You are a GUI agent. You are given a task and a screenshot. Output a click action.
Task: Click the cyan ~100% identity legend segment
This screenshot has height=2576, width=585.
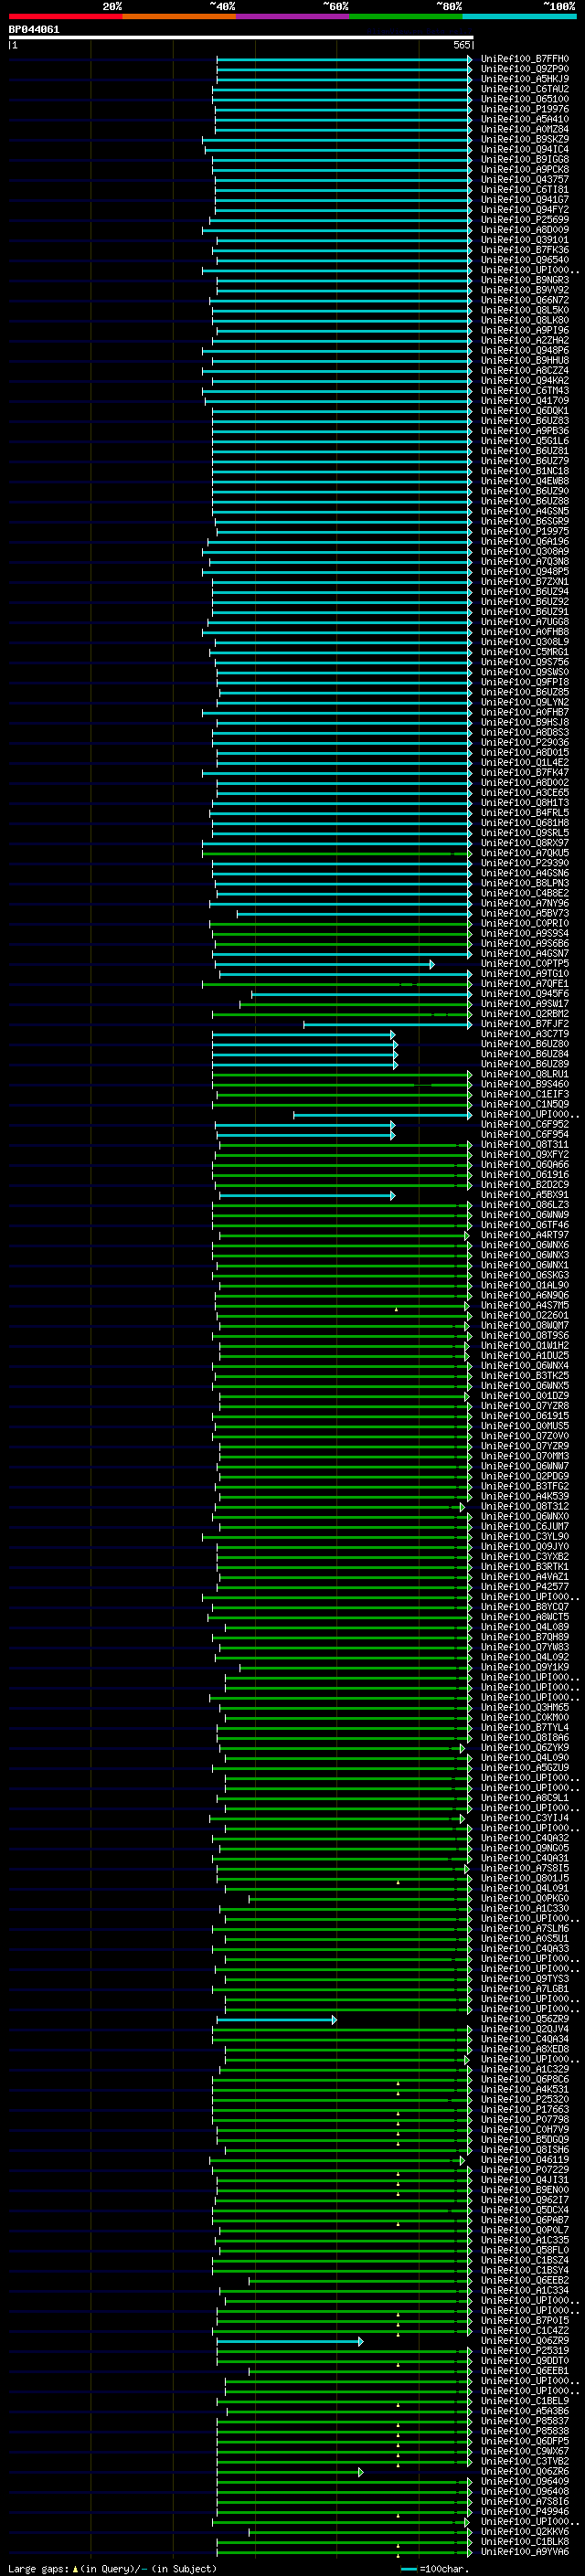click(519, 16)
